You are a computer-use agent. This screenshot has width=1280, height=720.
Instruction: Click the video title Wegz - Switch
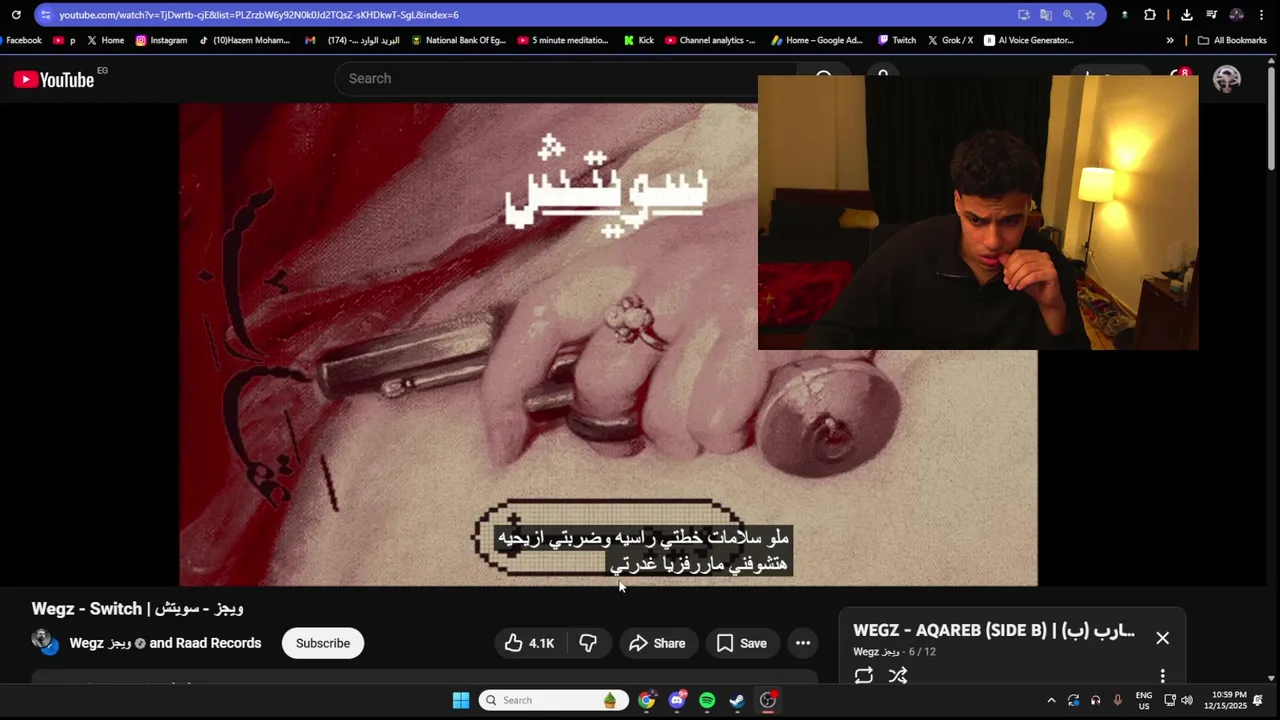click(x=137, y=608)
